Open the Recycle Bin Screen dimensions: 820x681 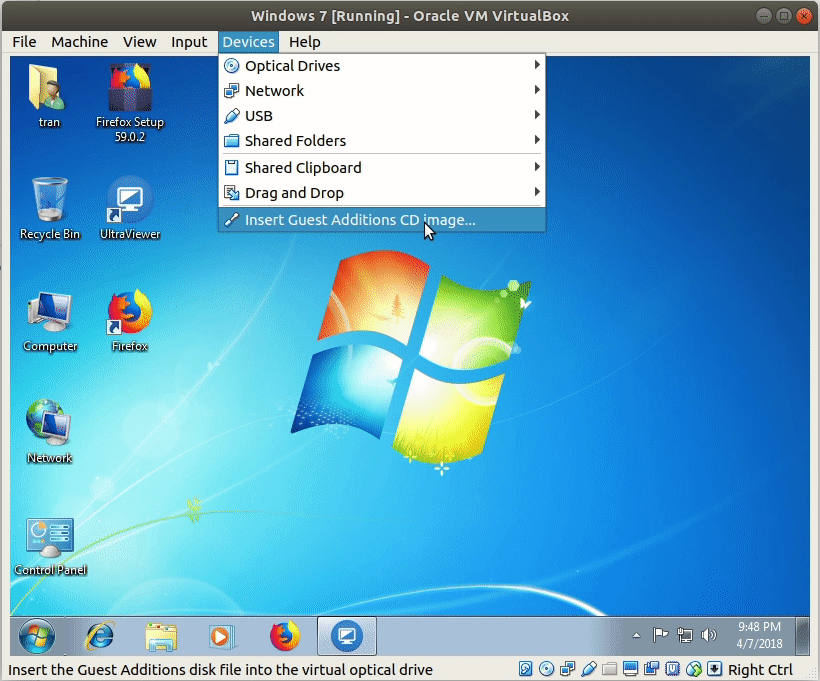(49, 200)
